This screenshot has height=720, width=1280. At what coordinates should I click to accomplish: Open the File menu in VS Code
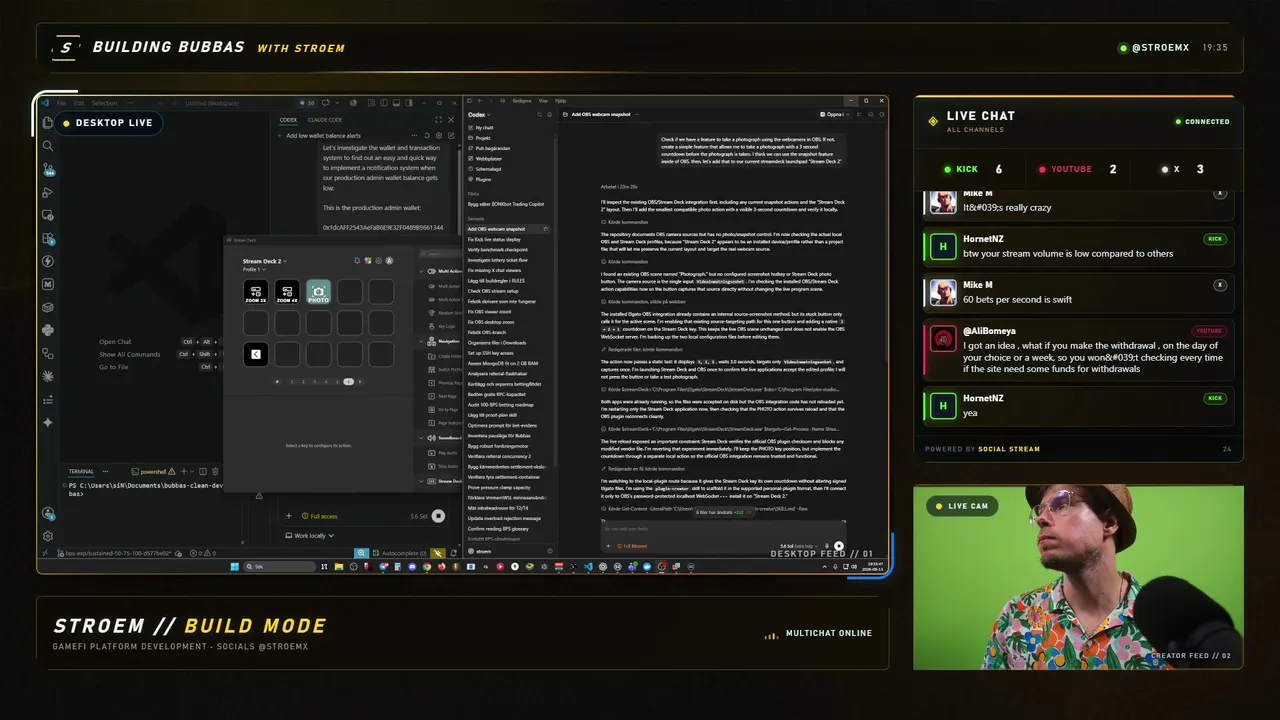tap(61, 103)
